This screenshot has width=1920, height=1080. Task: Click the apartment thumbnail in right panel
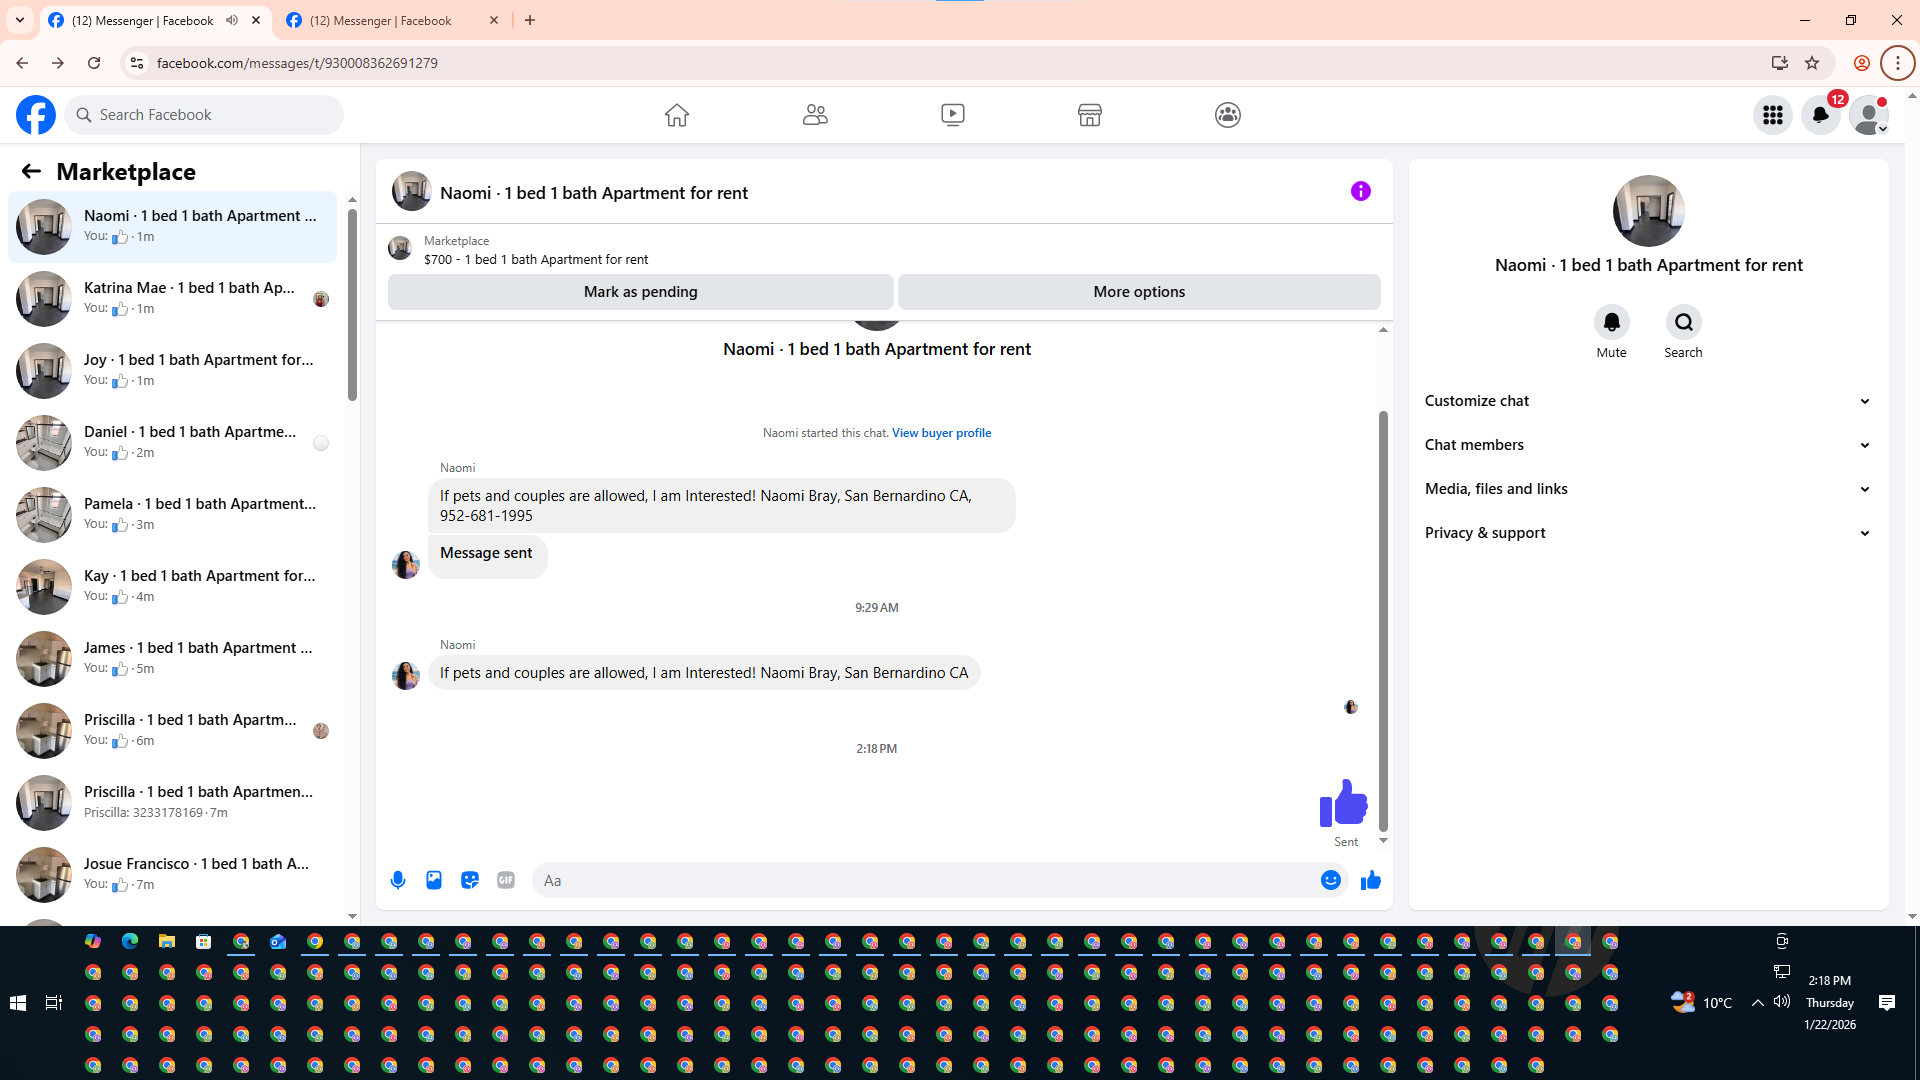coord(1648,211)
